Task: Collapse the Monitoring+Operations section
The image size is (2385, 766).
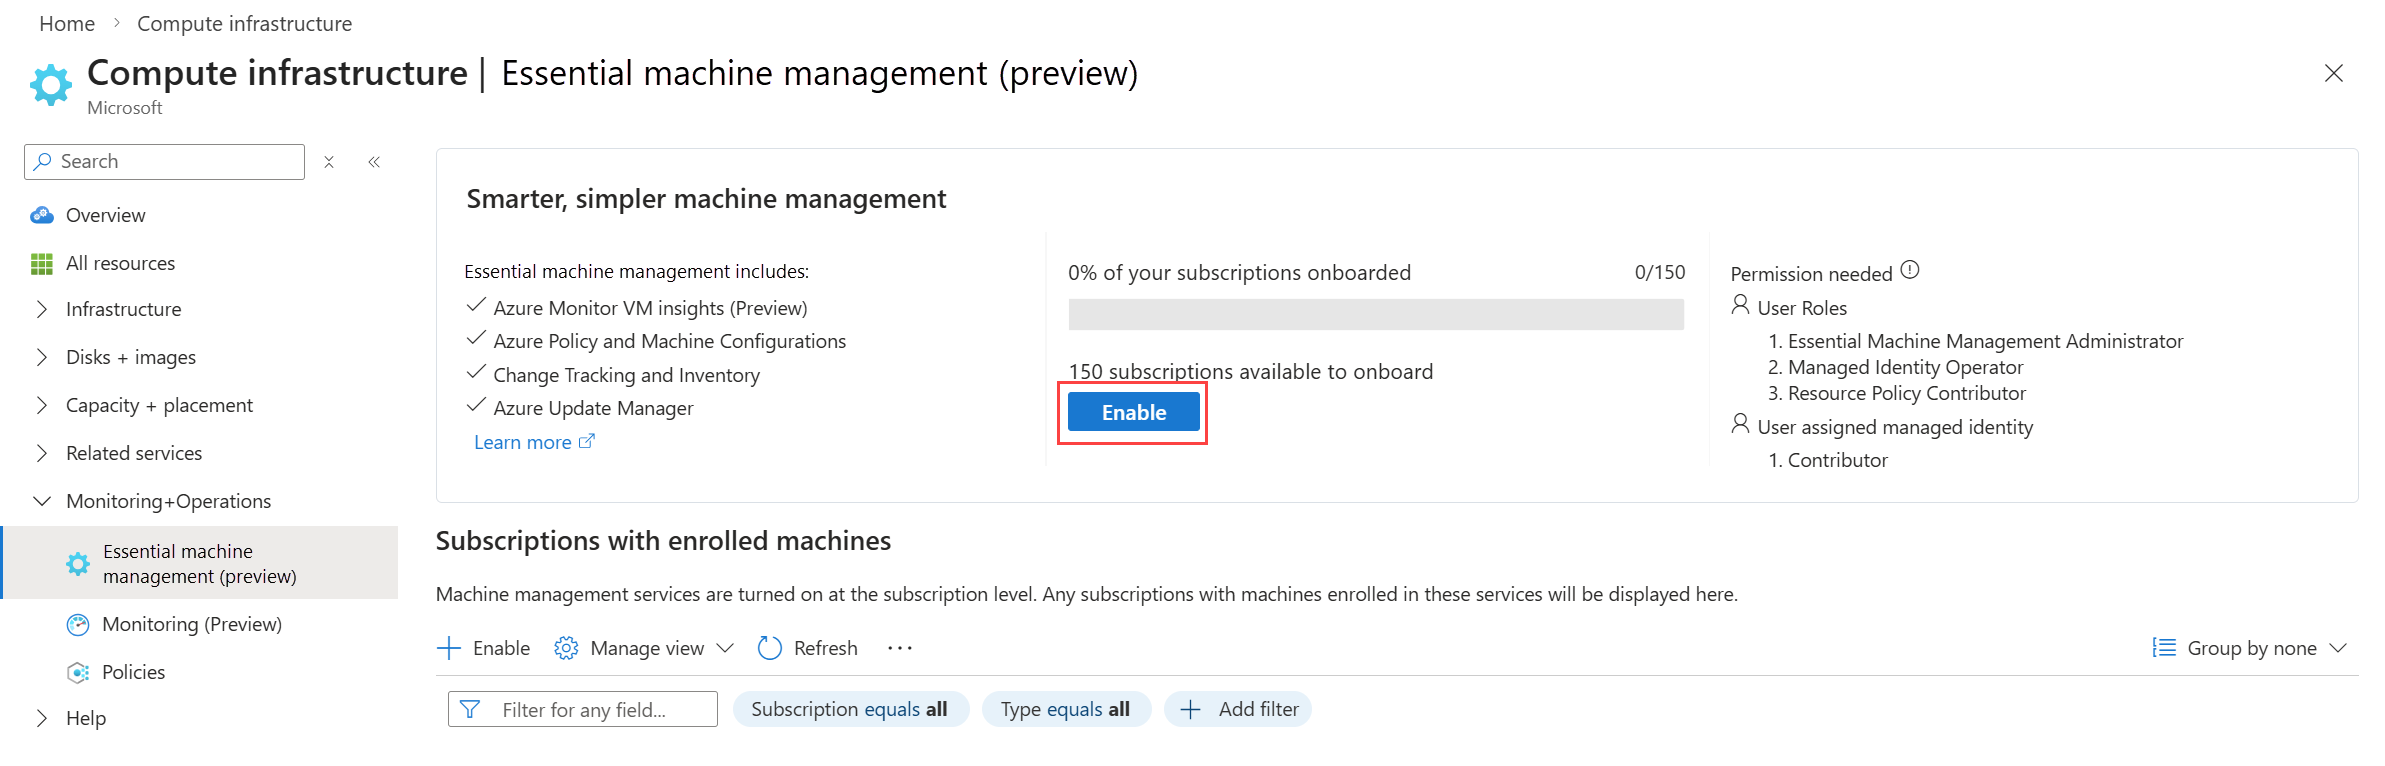Action: coord(42,501)
